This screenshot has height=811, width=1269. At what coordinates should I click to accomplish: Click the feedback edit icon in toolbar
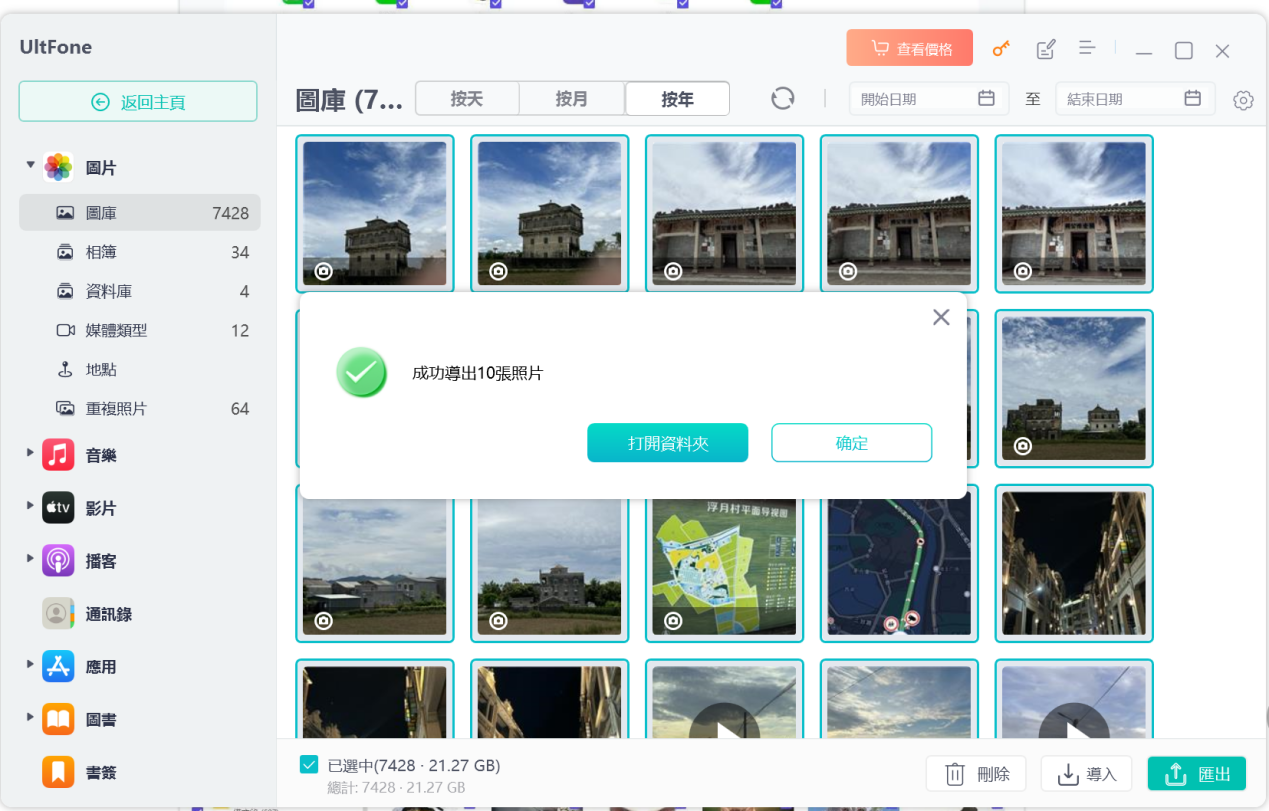[1045, 48]
